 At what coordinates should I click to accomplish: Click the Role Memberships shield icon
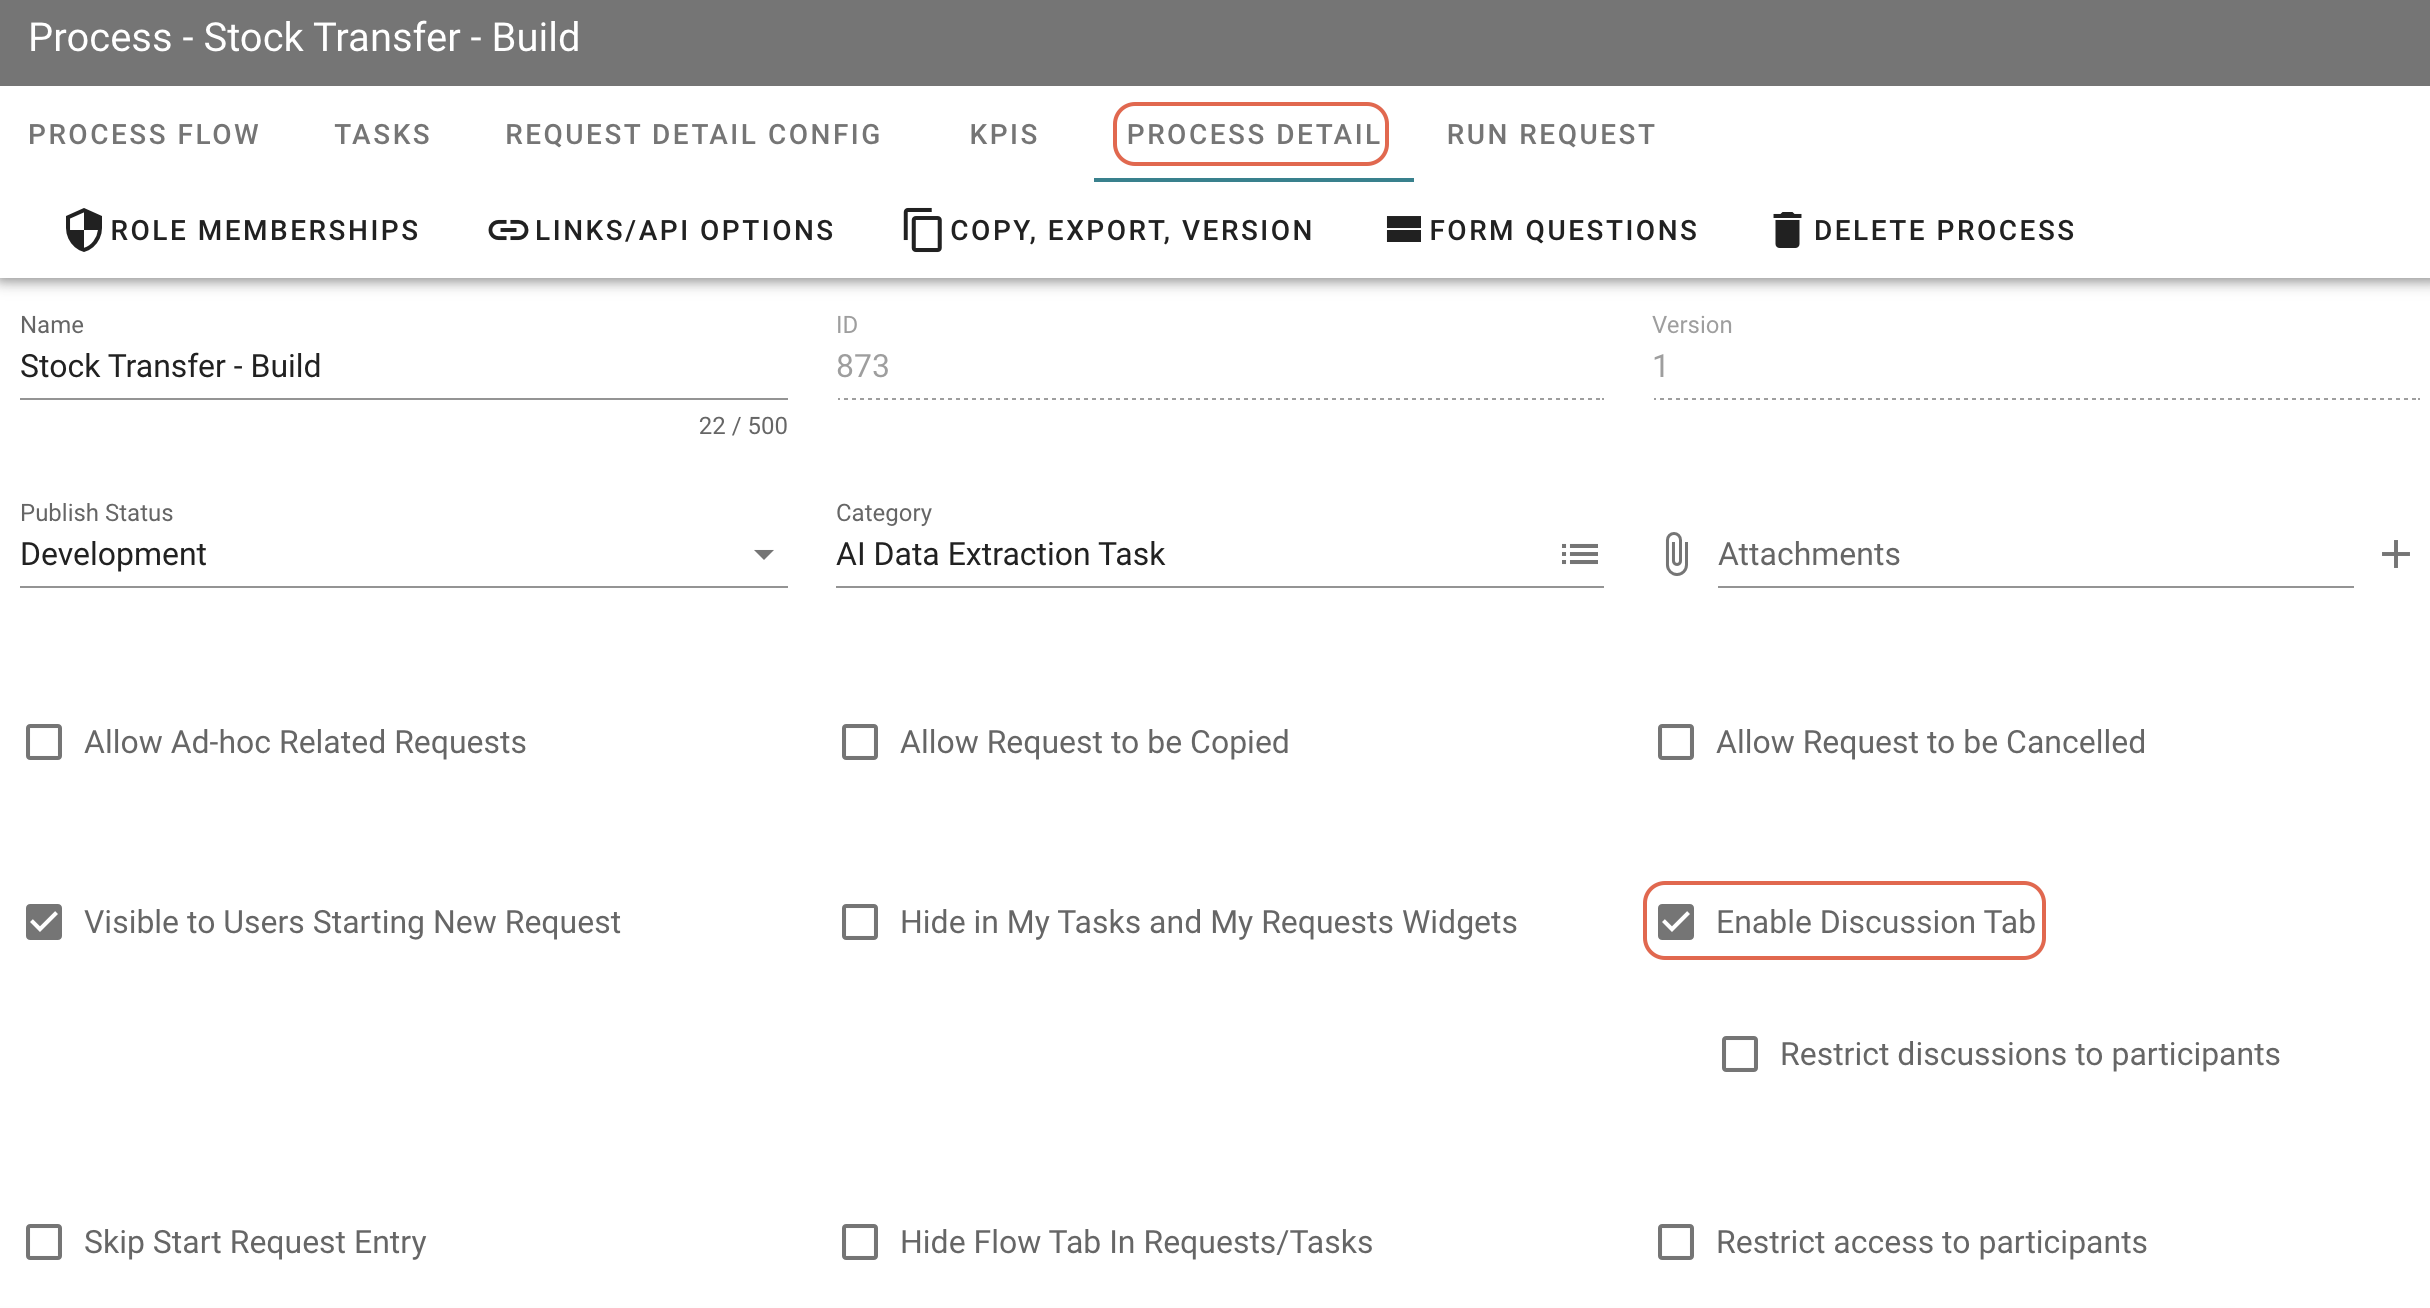coord(84,229)
